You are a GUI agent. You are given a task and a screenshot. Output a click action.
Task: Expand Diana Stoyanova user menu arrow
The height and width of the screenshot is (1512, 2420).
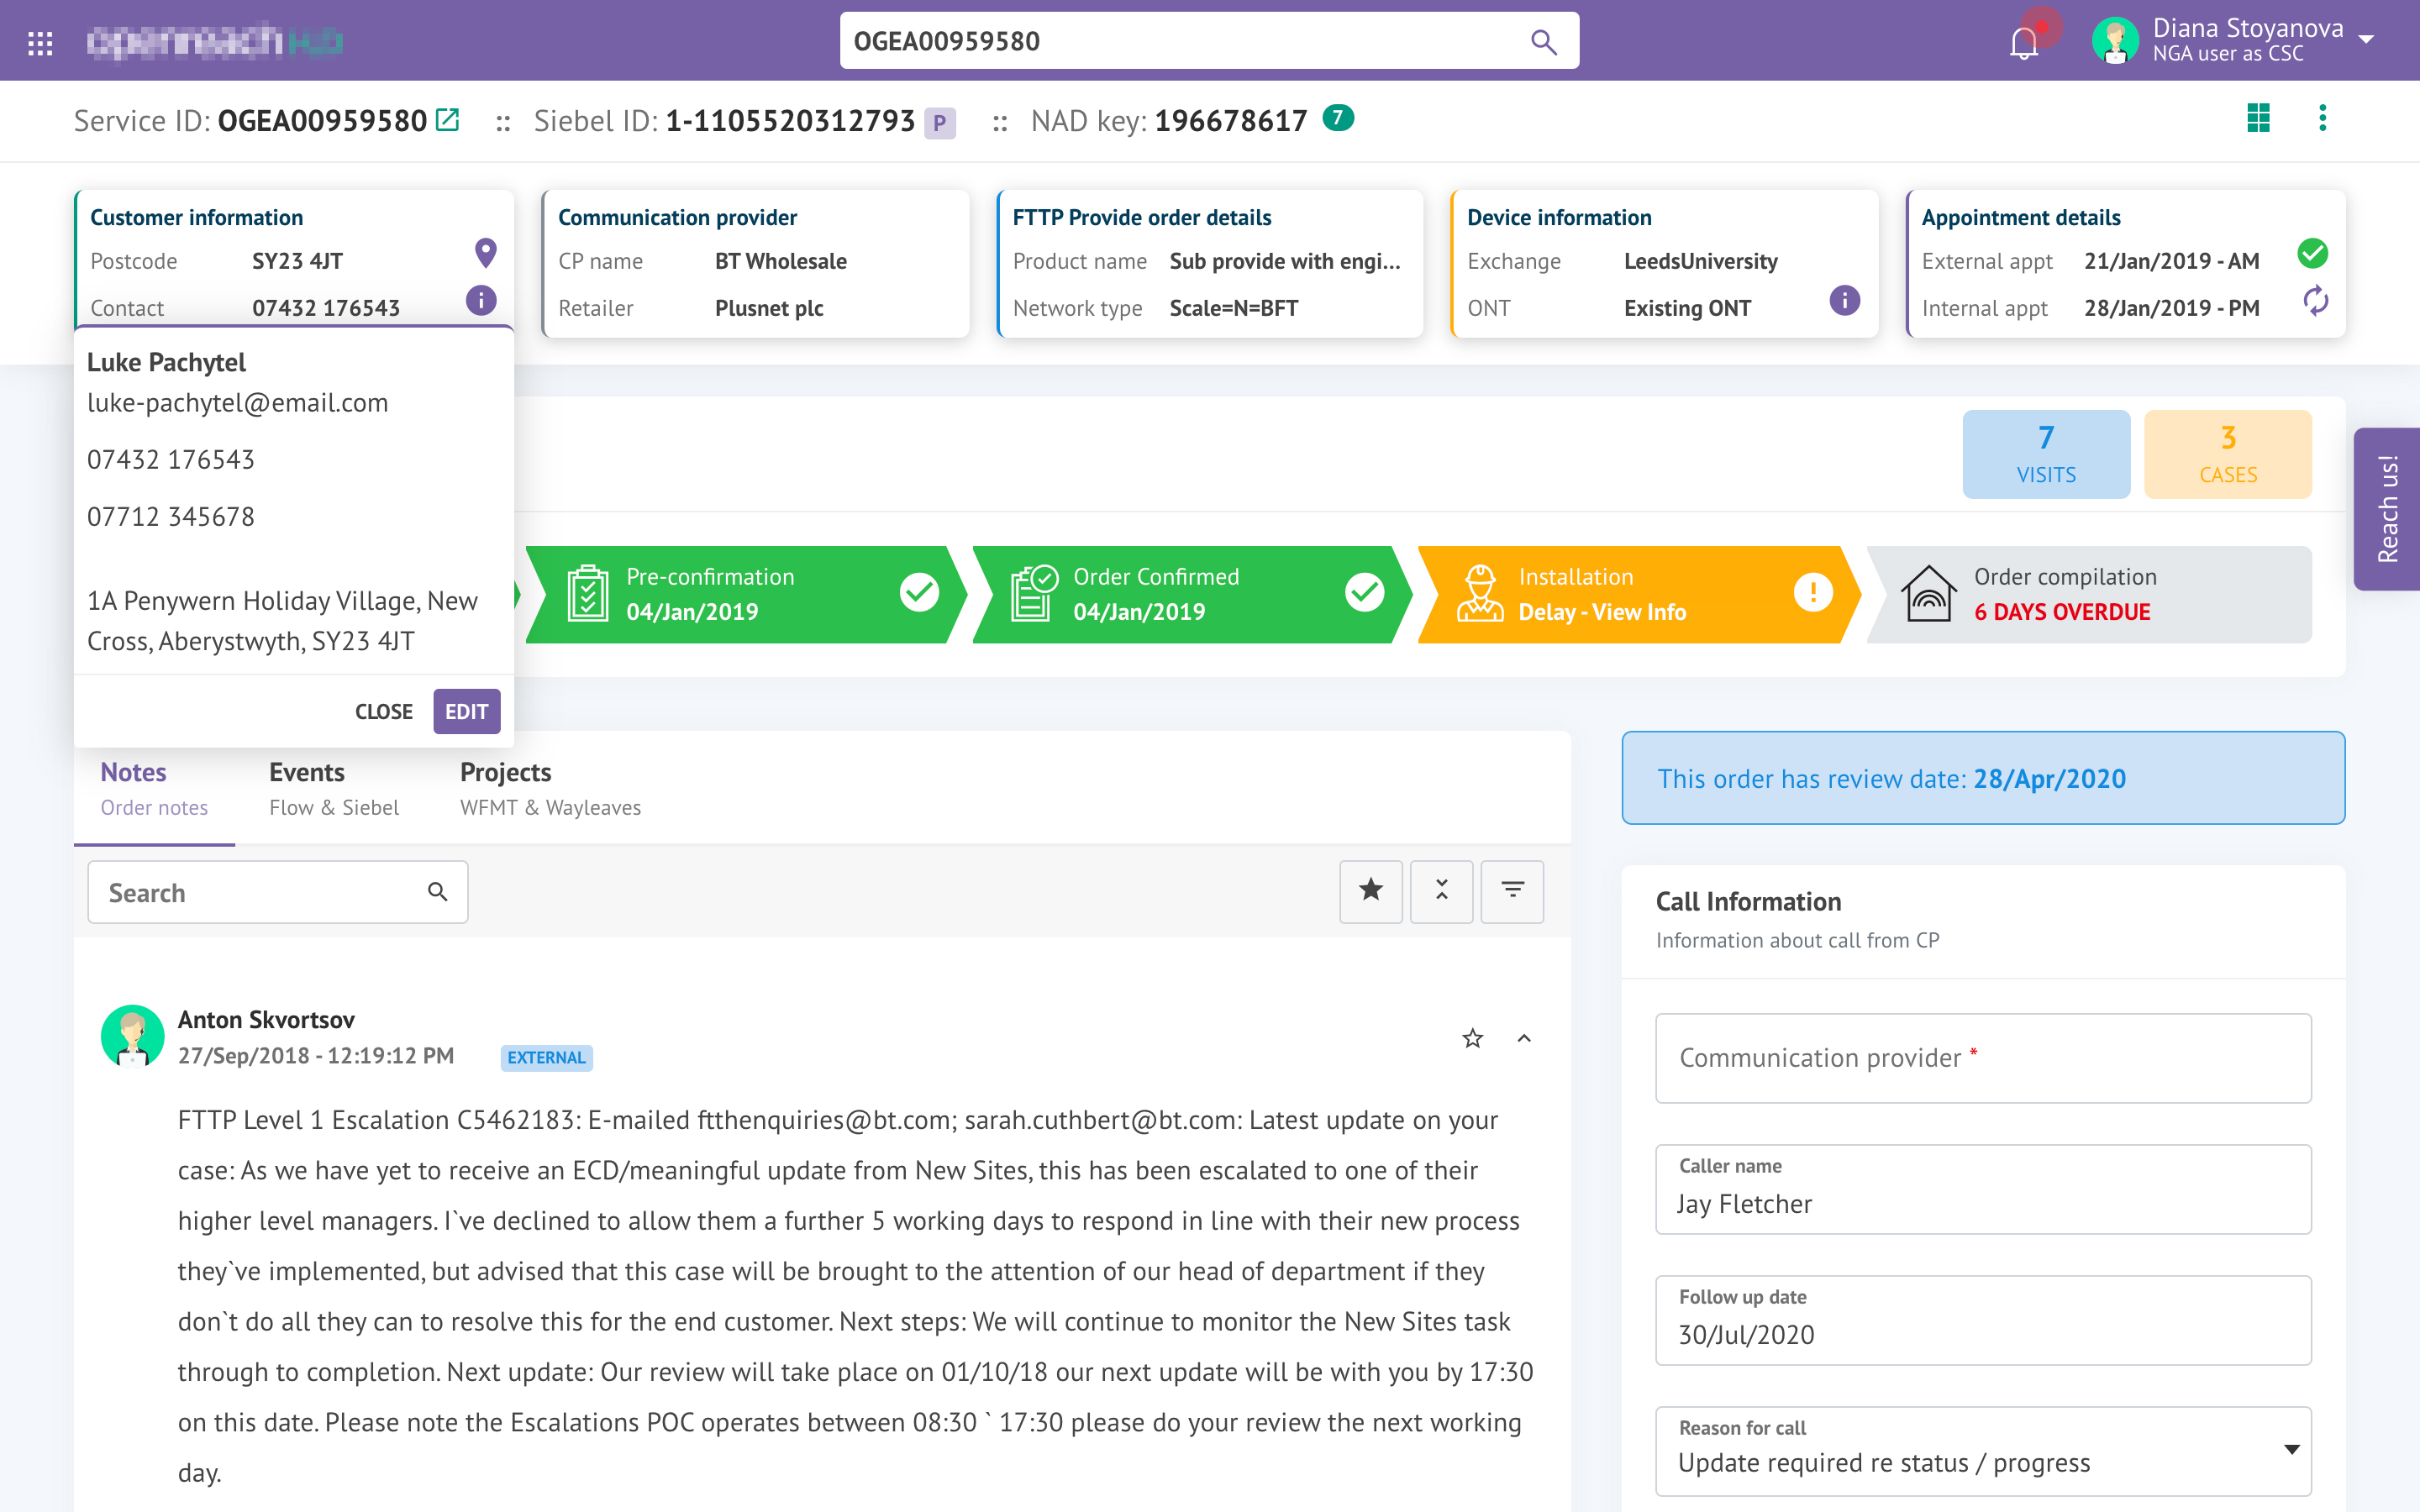coord(2366,40)
